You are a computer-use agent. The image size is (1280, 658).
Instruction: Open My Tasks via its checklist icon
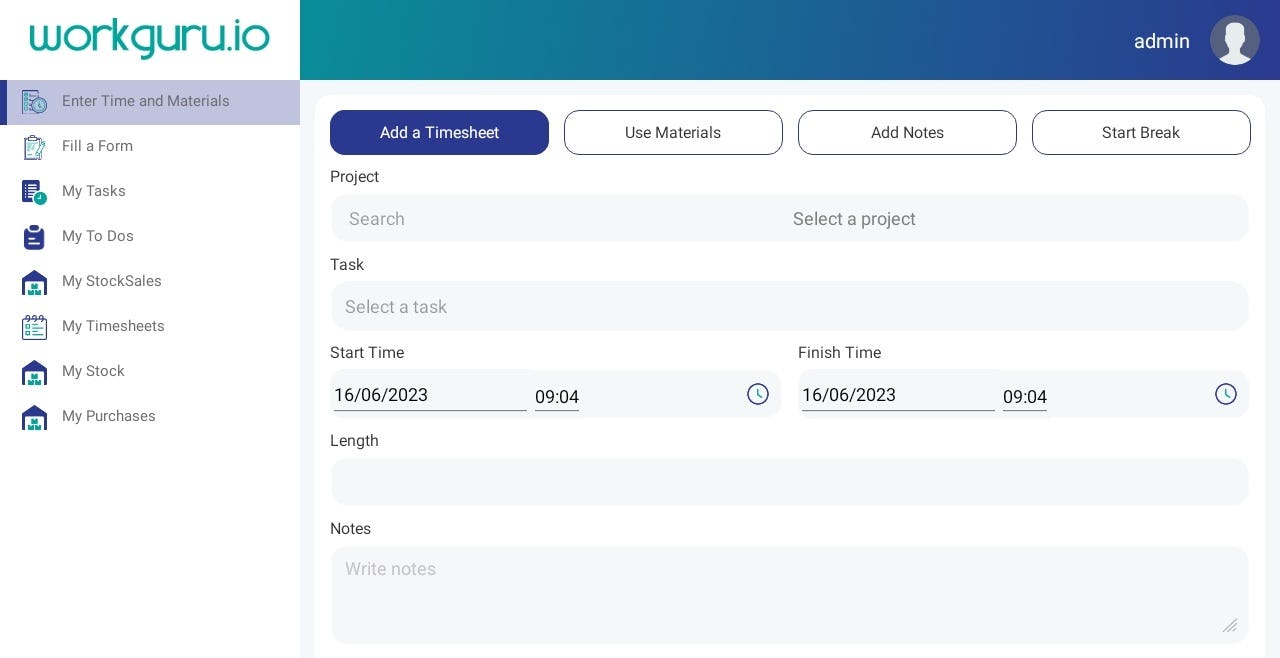point(34,191)
